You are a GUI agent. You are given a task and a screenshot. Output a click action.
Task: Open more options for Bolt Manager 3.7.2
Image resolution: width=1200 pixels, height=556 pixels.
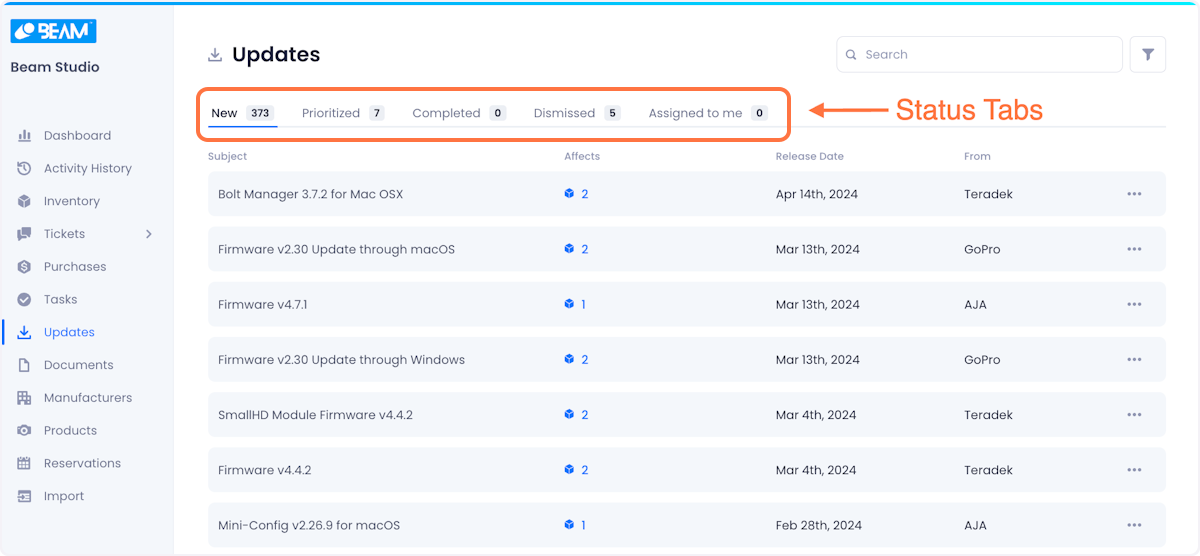point(1134,194)
